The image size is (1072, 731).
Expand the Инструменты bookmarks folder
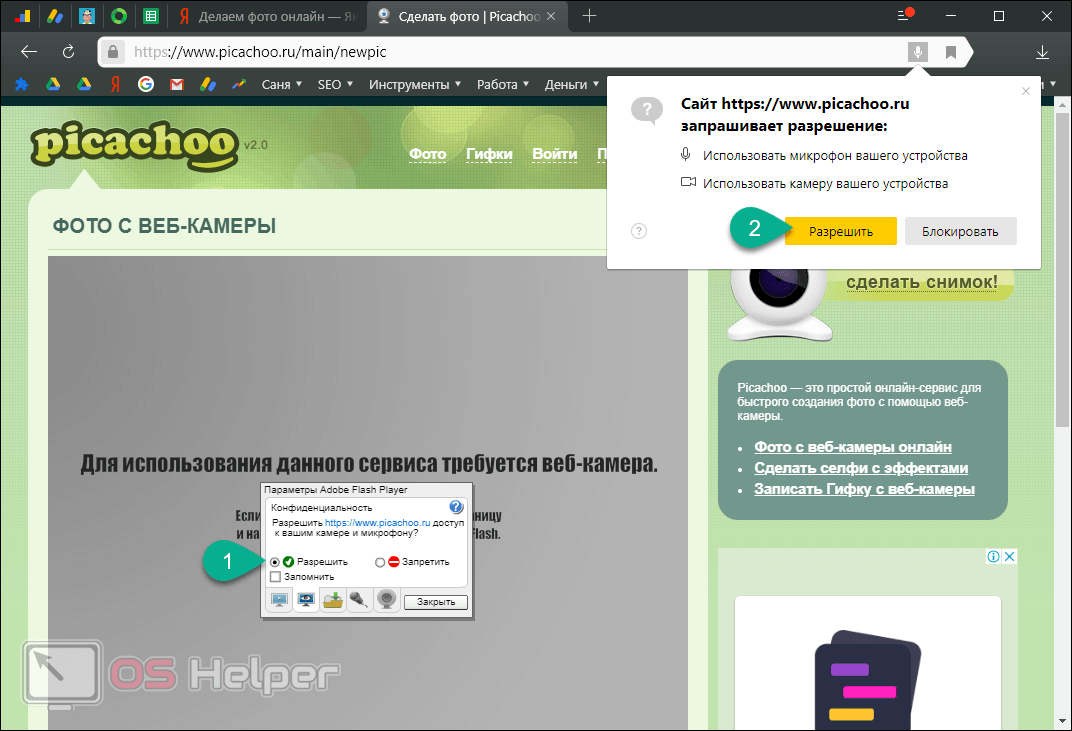(x=414, y=85)
